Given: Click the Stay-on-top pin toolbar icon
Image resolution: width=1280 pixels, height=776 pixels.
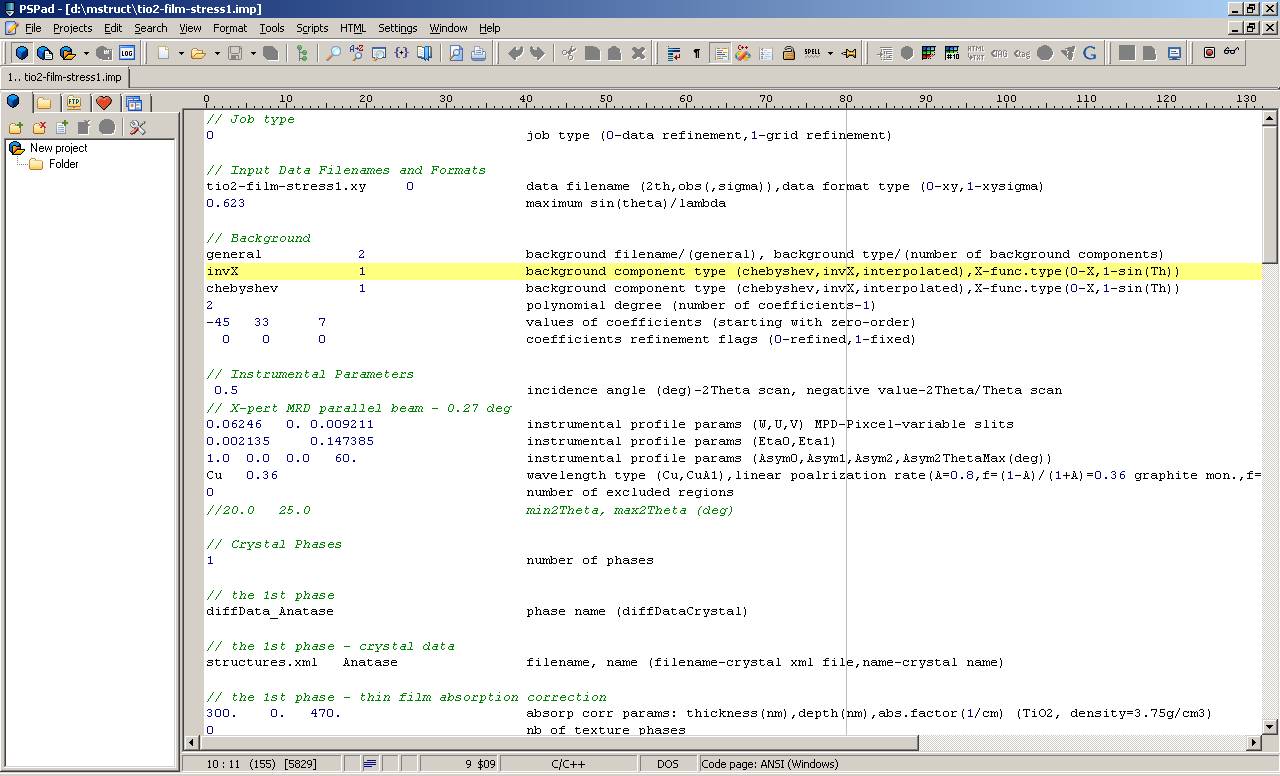Looking at the screenshot, I should (850, 53).
